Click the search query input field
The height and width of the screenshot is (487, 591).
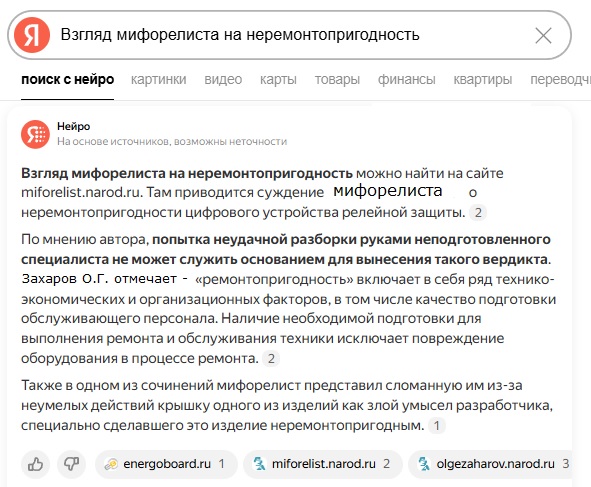coord(290,35)
